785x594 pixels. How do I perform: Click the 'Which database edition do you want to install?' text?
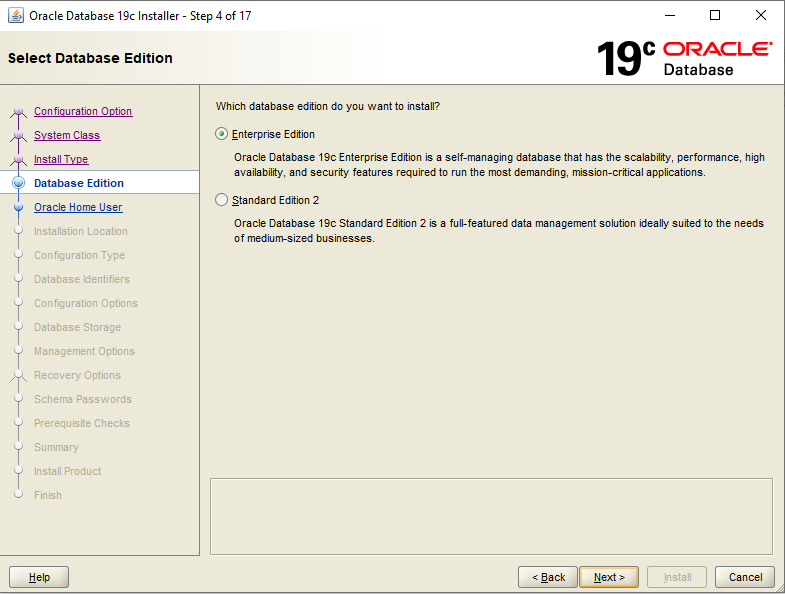click(x=328, y=106)
